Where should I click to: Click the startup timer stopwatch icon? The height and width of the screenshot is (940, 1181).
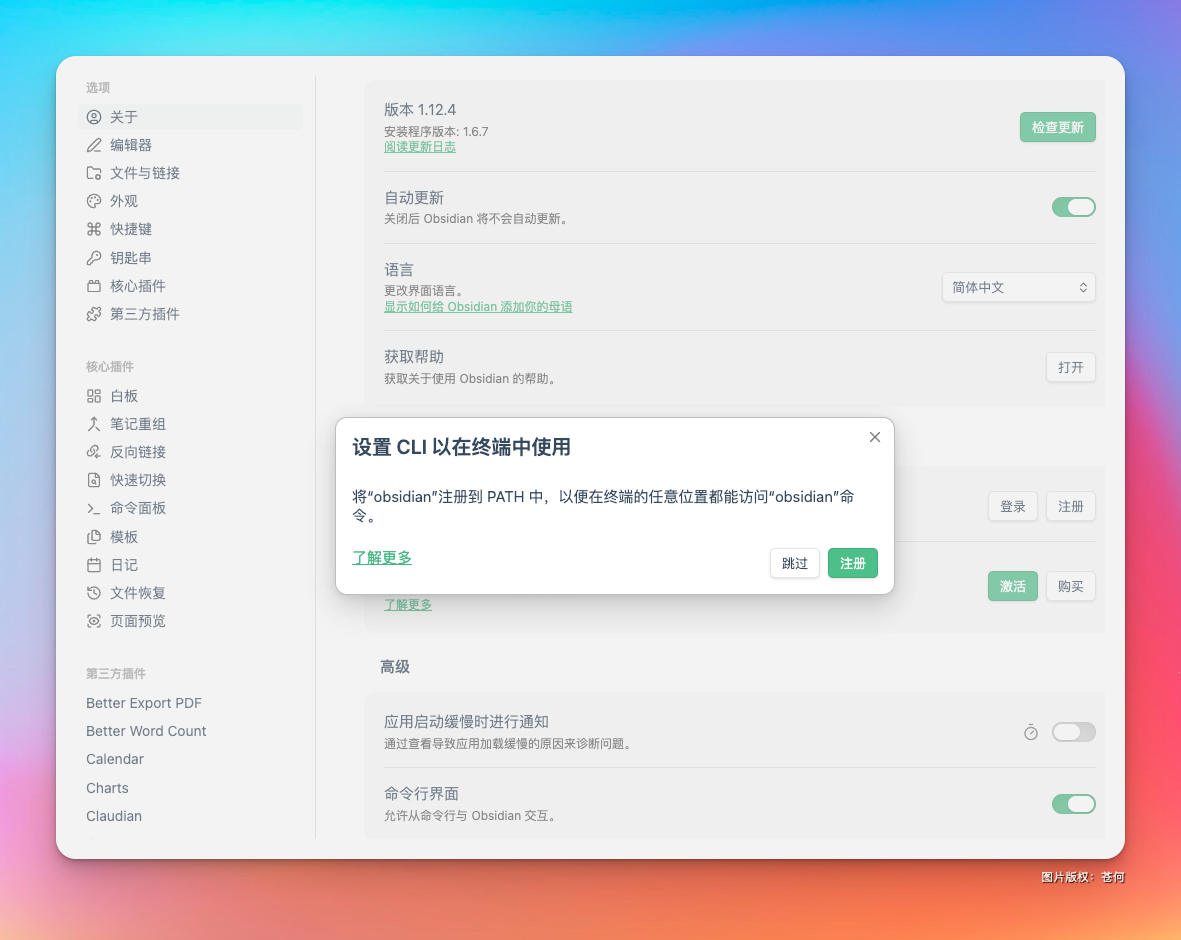[1030, 732]
